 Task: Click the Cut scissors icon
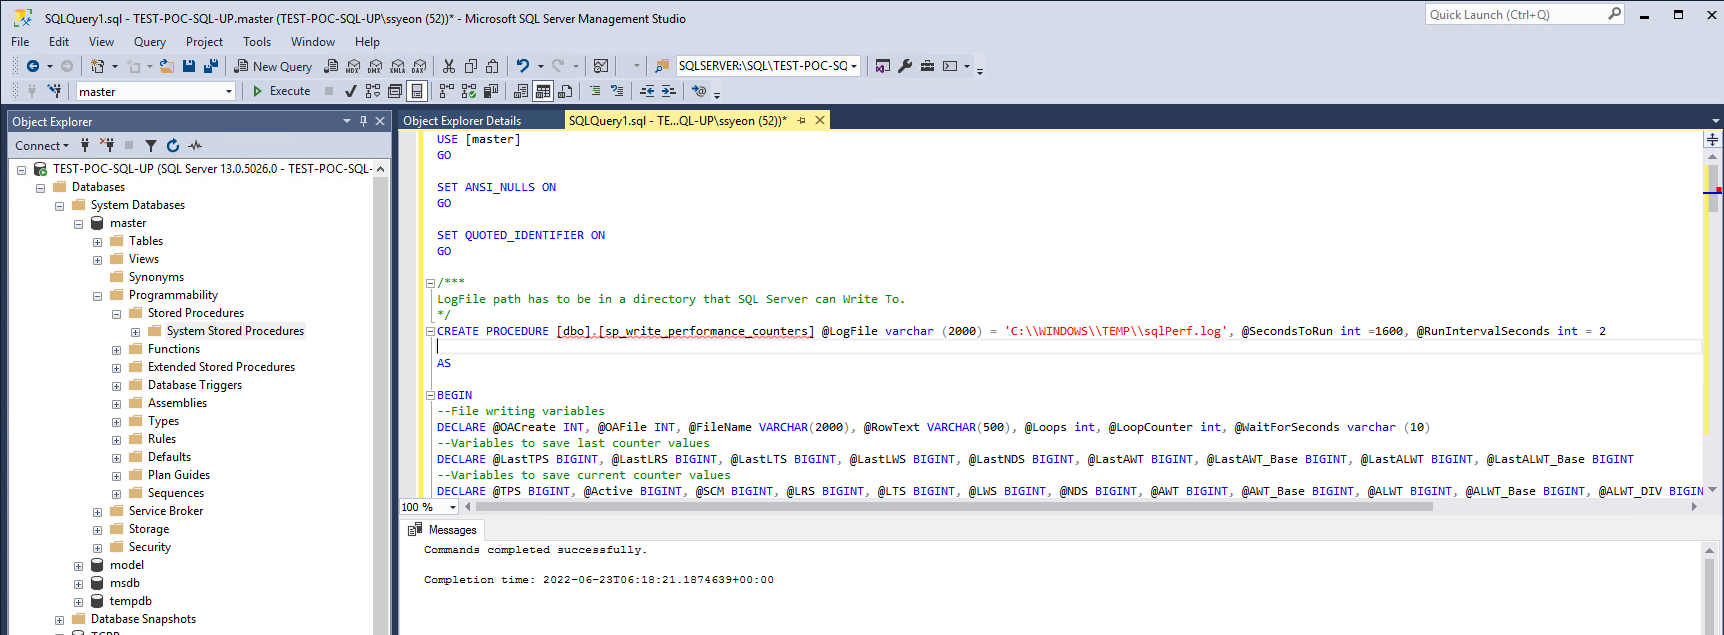click(449, 66)
